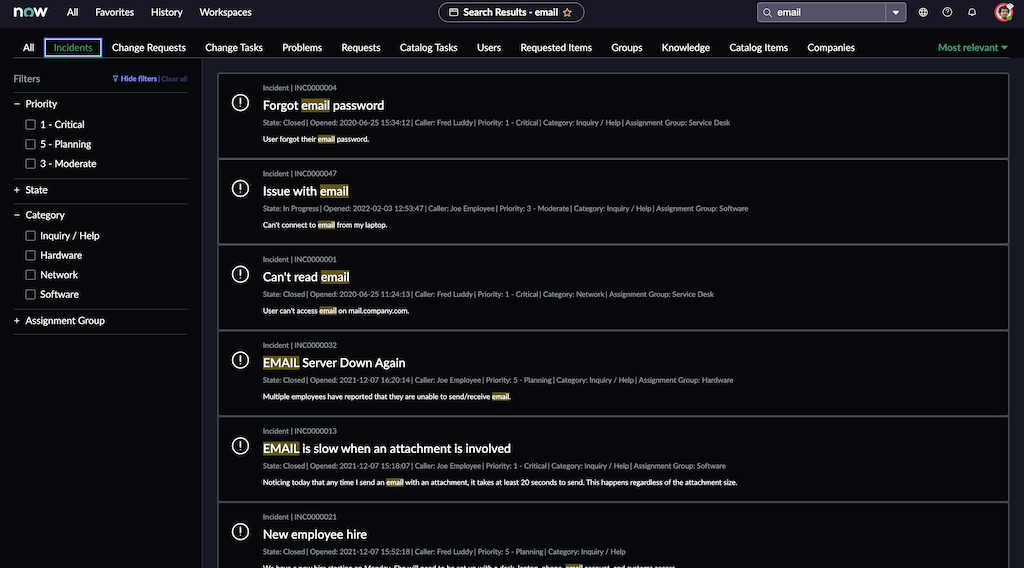The image size is (1024, 568).
Task: Star the Search Results page as favorite
Action: [568, 12]
